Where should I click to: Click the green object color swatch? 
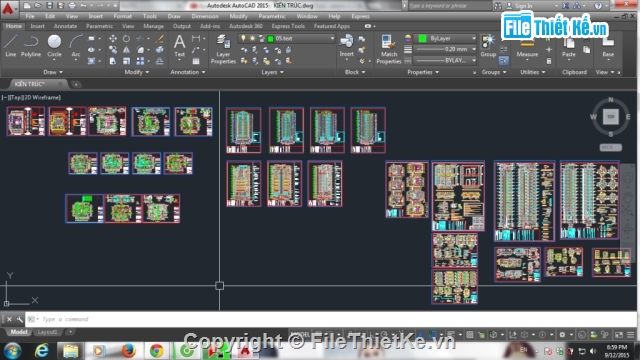[422, 38]
